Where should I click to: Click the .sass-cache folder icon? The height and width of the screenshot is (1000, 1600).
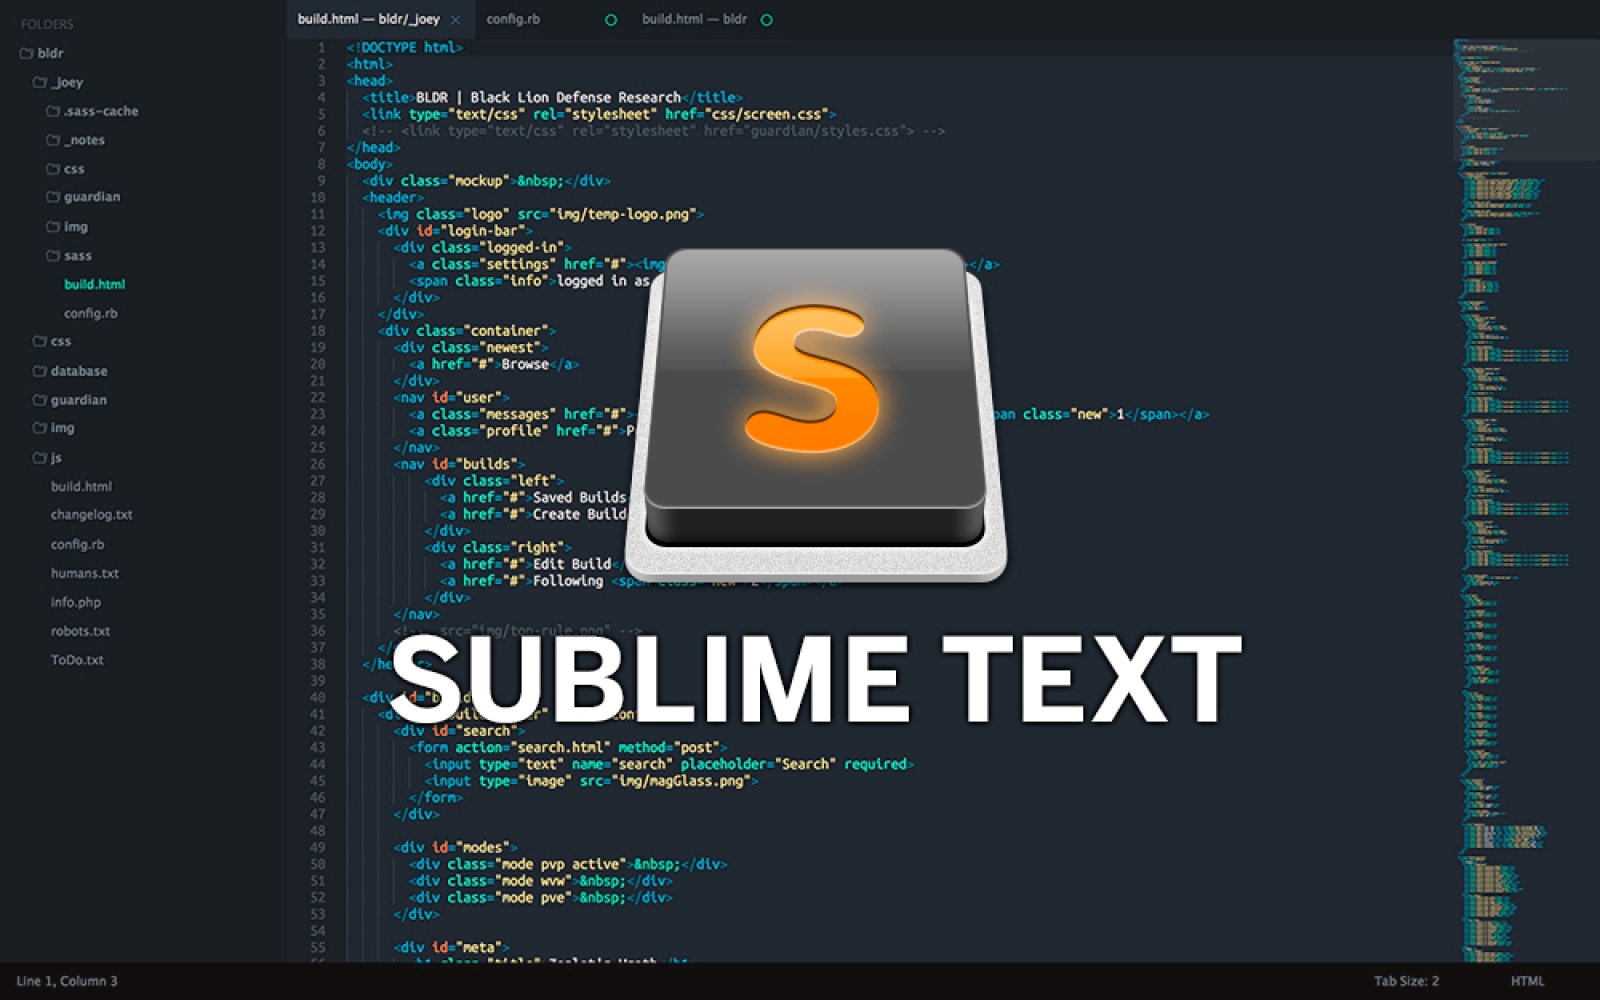pos(53,111)
